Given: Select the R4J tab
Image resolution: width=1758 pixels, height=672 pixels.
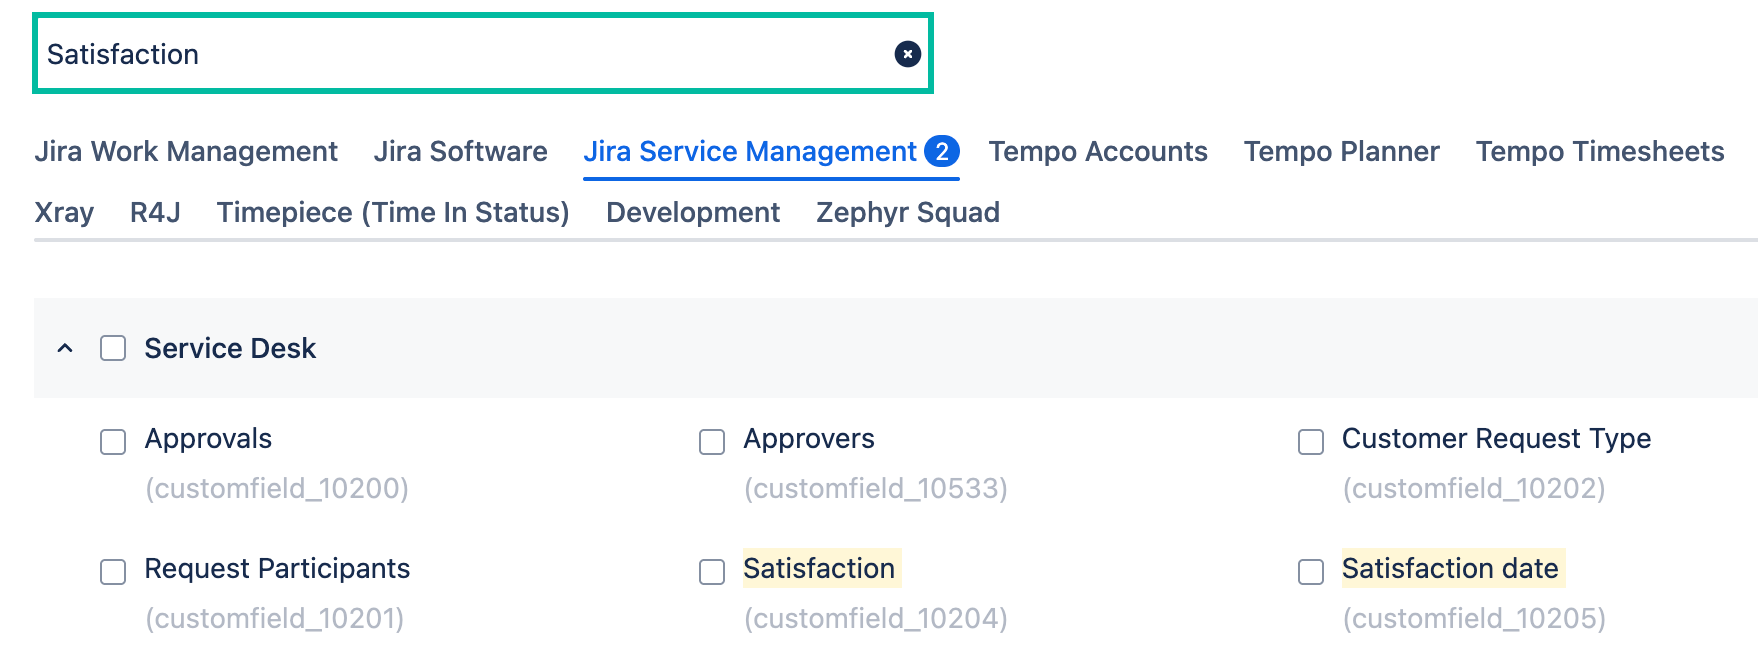Looking at the screenshot, I should point(155,212).
